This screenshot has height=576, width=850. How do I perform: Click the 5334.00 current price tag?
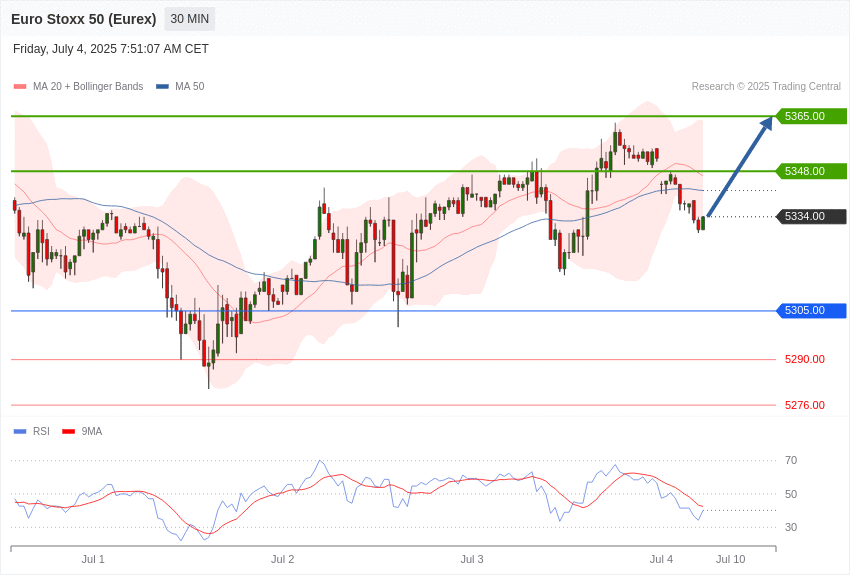(812, 216)
